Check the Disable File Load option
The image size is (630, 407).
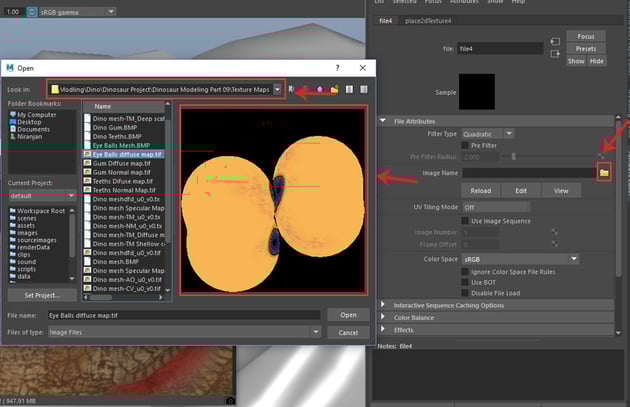(467, 292)
